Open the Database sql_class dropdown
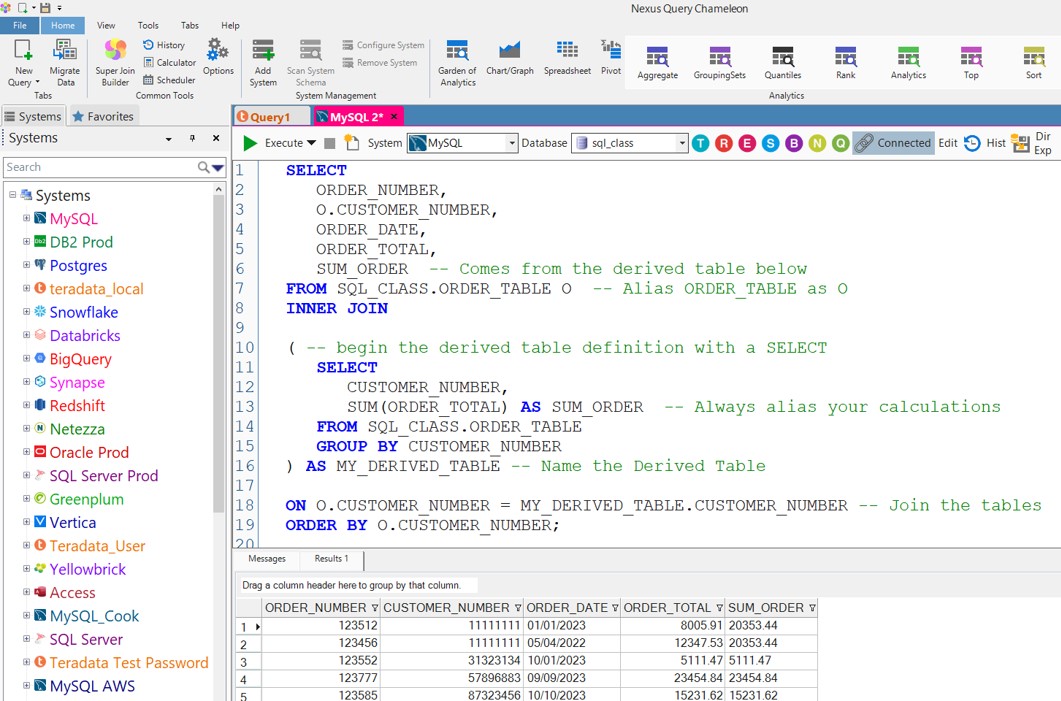Viewport: 1061px width, 701px height. coord(682,143)
